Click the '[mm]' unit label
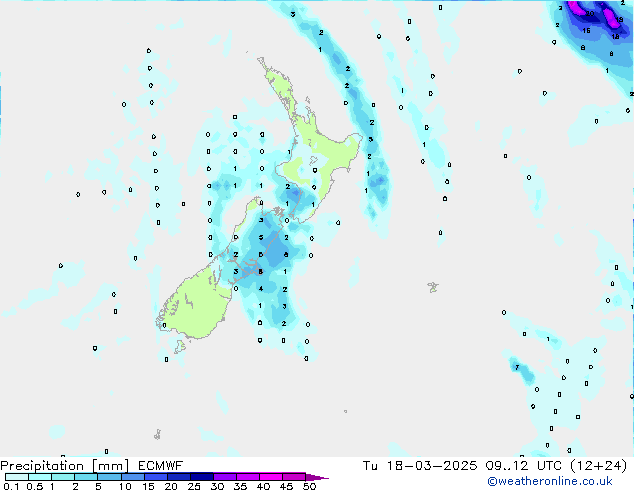 tap(110, 466)
